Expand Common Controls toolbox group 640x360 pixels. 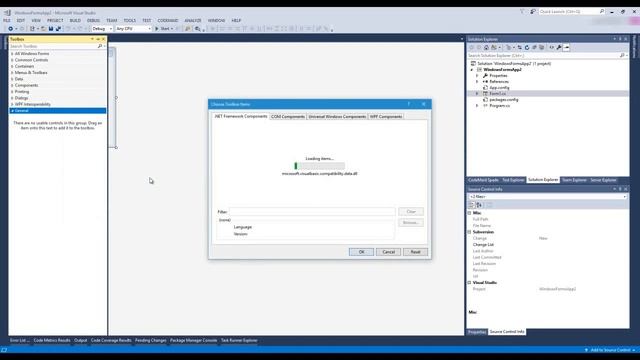click(x=12, y=60)
